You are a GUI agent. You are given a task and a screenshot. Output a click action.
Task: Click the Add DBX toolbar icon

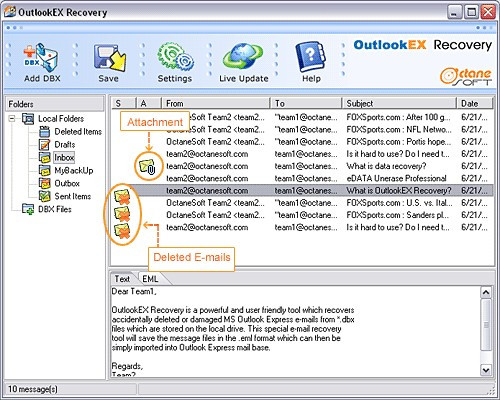point(41,57)
